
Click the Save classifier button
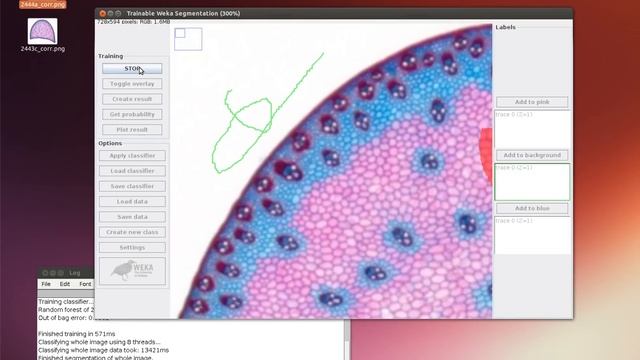coord(132,186)
